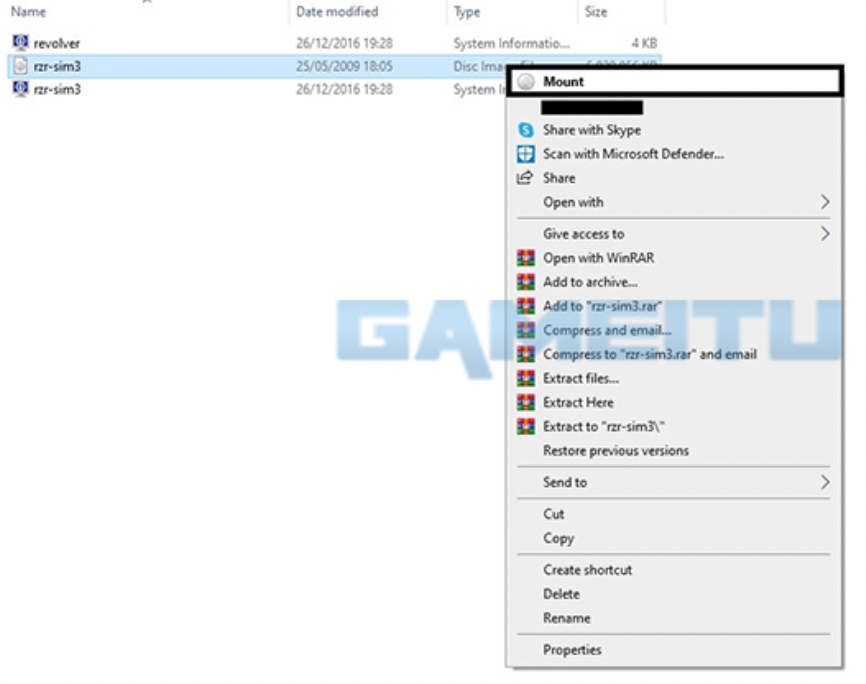This screenshot has width=866, height=684.
Task: Choose Rename in the context menu
Action: (x=567, y=618)
